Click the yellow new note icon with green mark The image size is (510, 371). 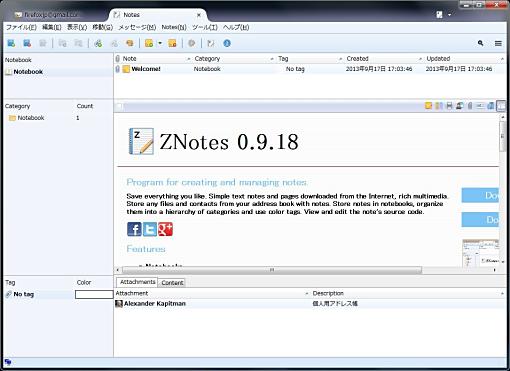(149, 43)
